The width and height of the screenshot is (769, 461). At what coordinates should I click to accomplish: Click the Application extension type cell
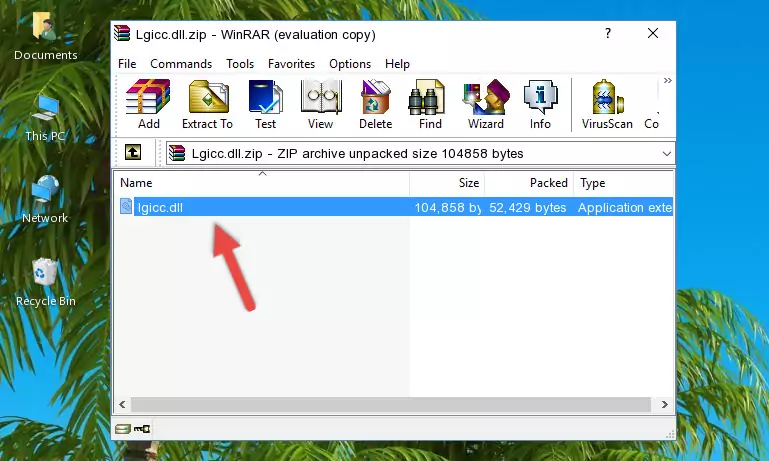coord(624,207)
